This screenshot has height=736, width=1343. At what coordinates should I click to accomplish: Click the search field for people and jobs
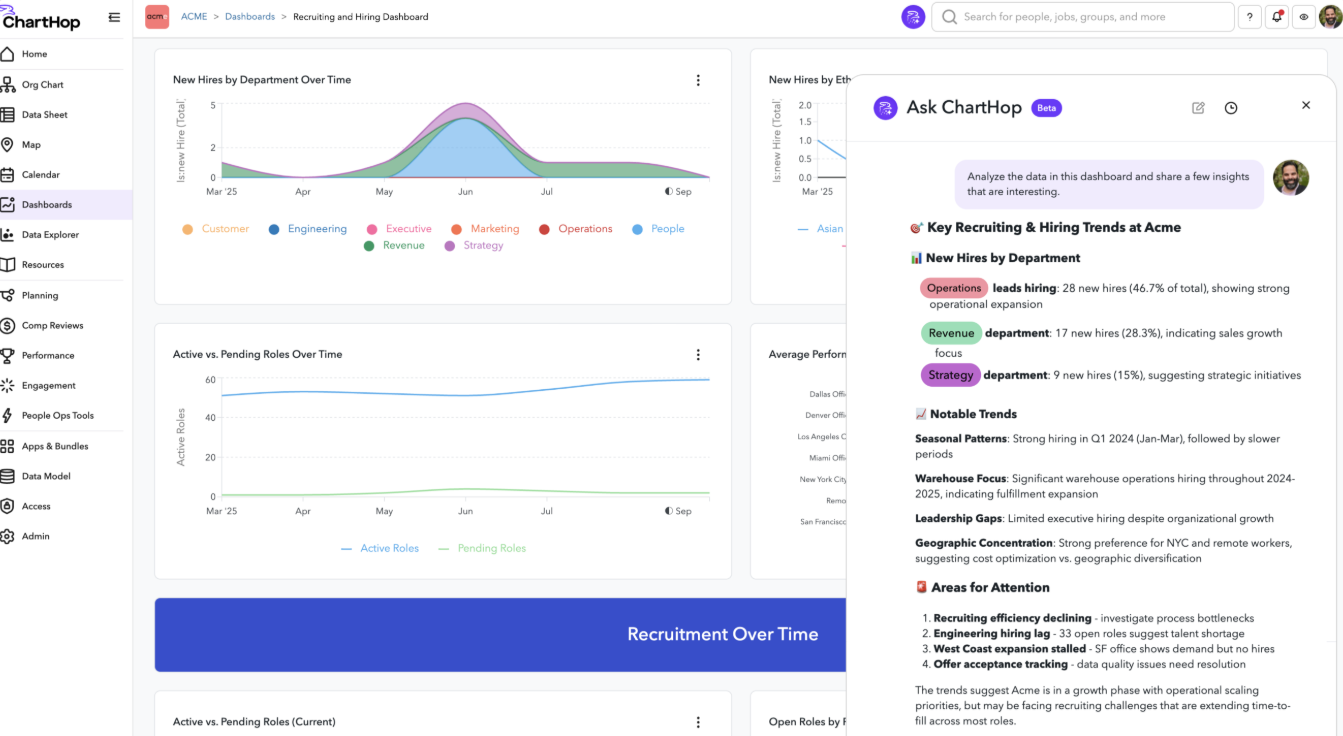click(x=1083, y=16)
